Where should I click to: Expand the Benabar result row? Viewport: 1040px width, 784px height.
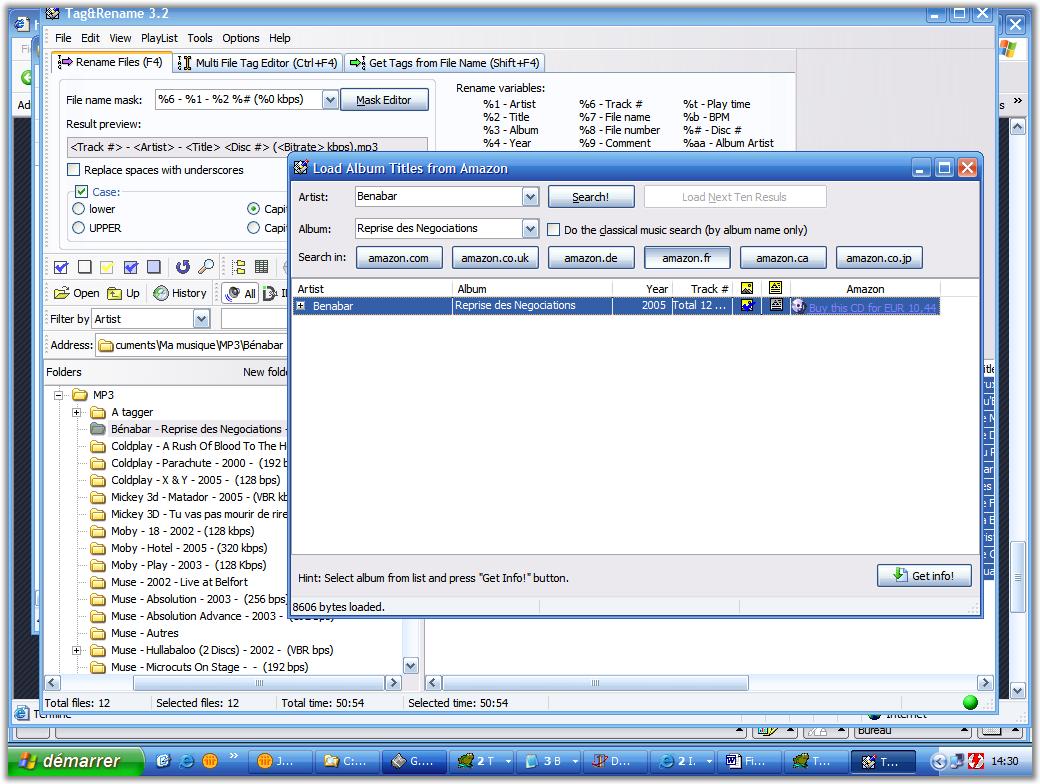click(x=301, y=306)
